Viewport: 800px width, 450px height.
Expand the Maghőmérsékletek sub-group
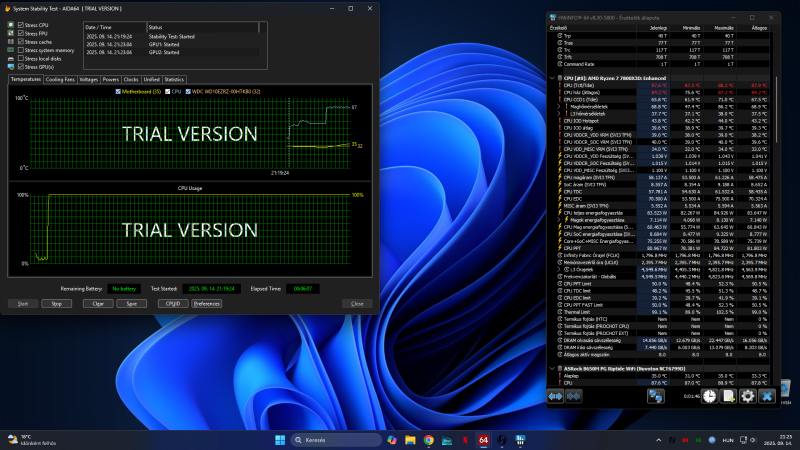click(x=559, y=107)
